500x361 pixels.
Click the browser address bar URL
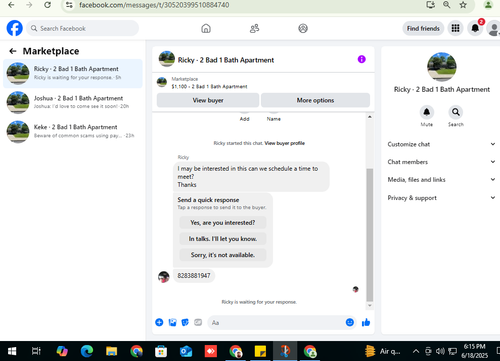[x=154, y=5]
